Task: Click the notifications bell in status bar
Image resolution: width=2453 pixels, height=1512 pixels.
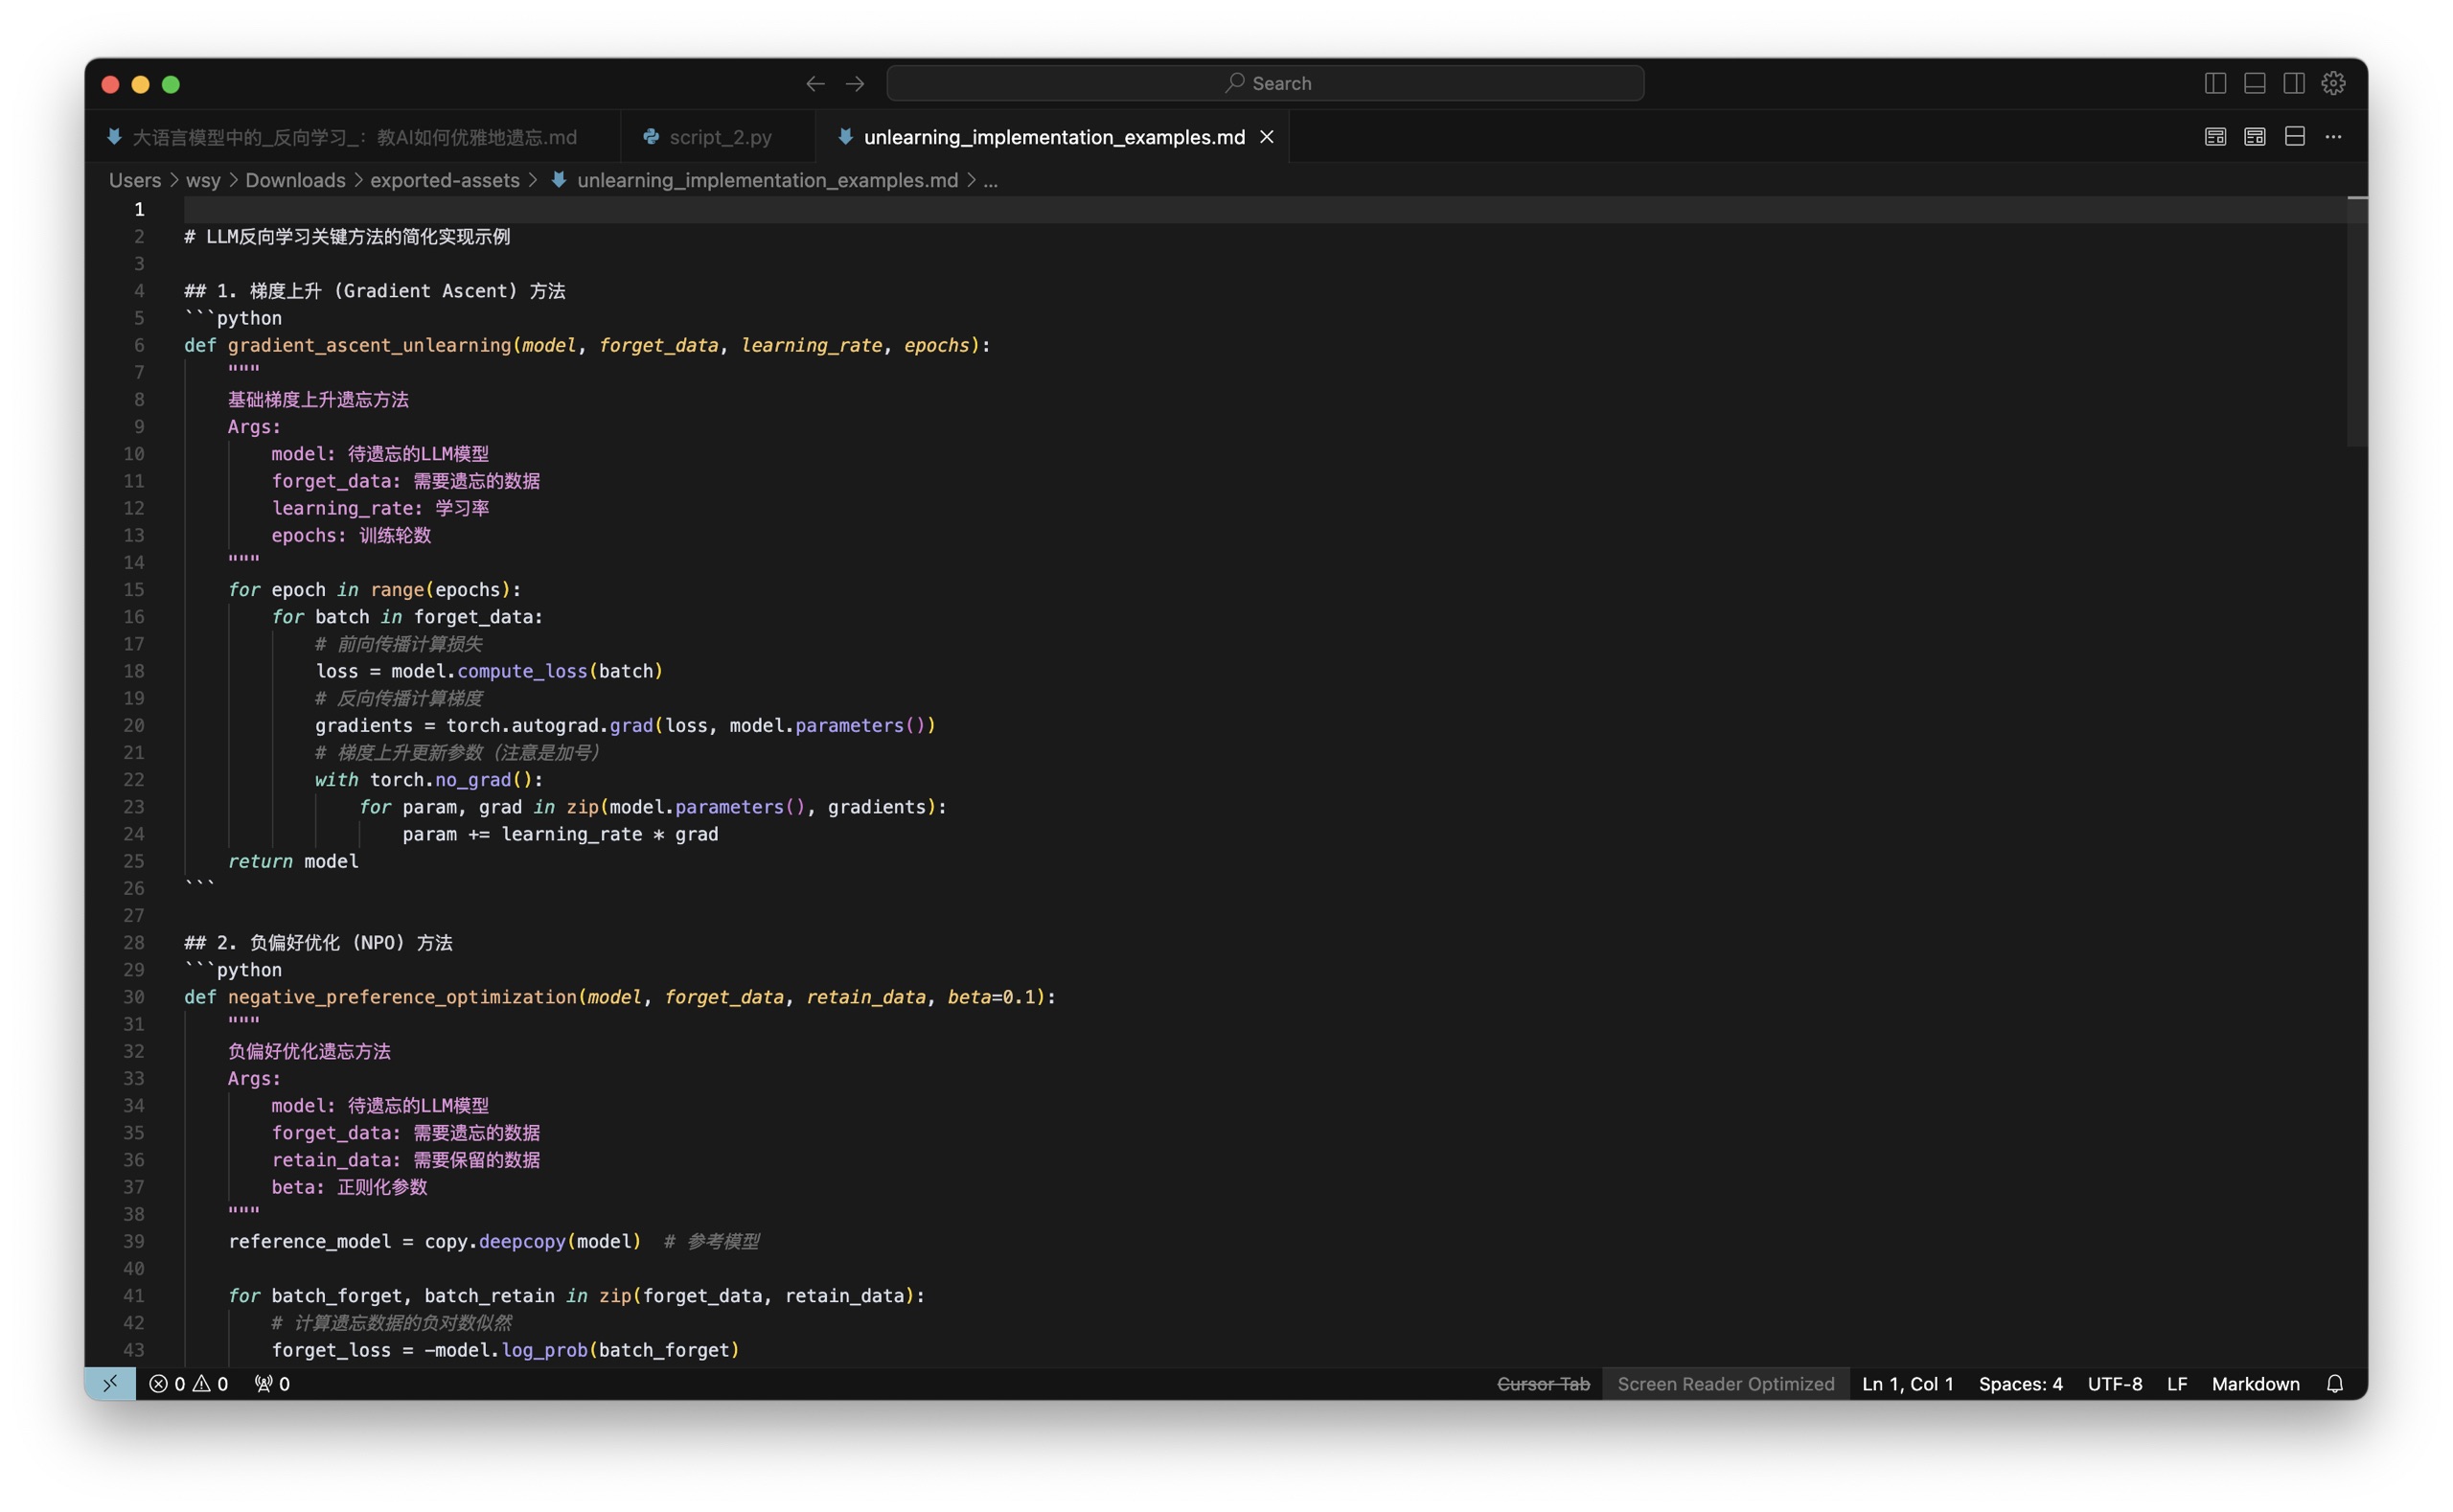Action: click(x=2335, y=1383)
